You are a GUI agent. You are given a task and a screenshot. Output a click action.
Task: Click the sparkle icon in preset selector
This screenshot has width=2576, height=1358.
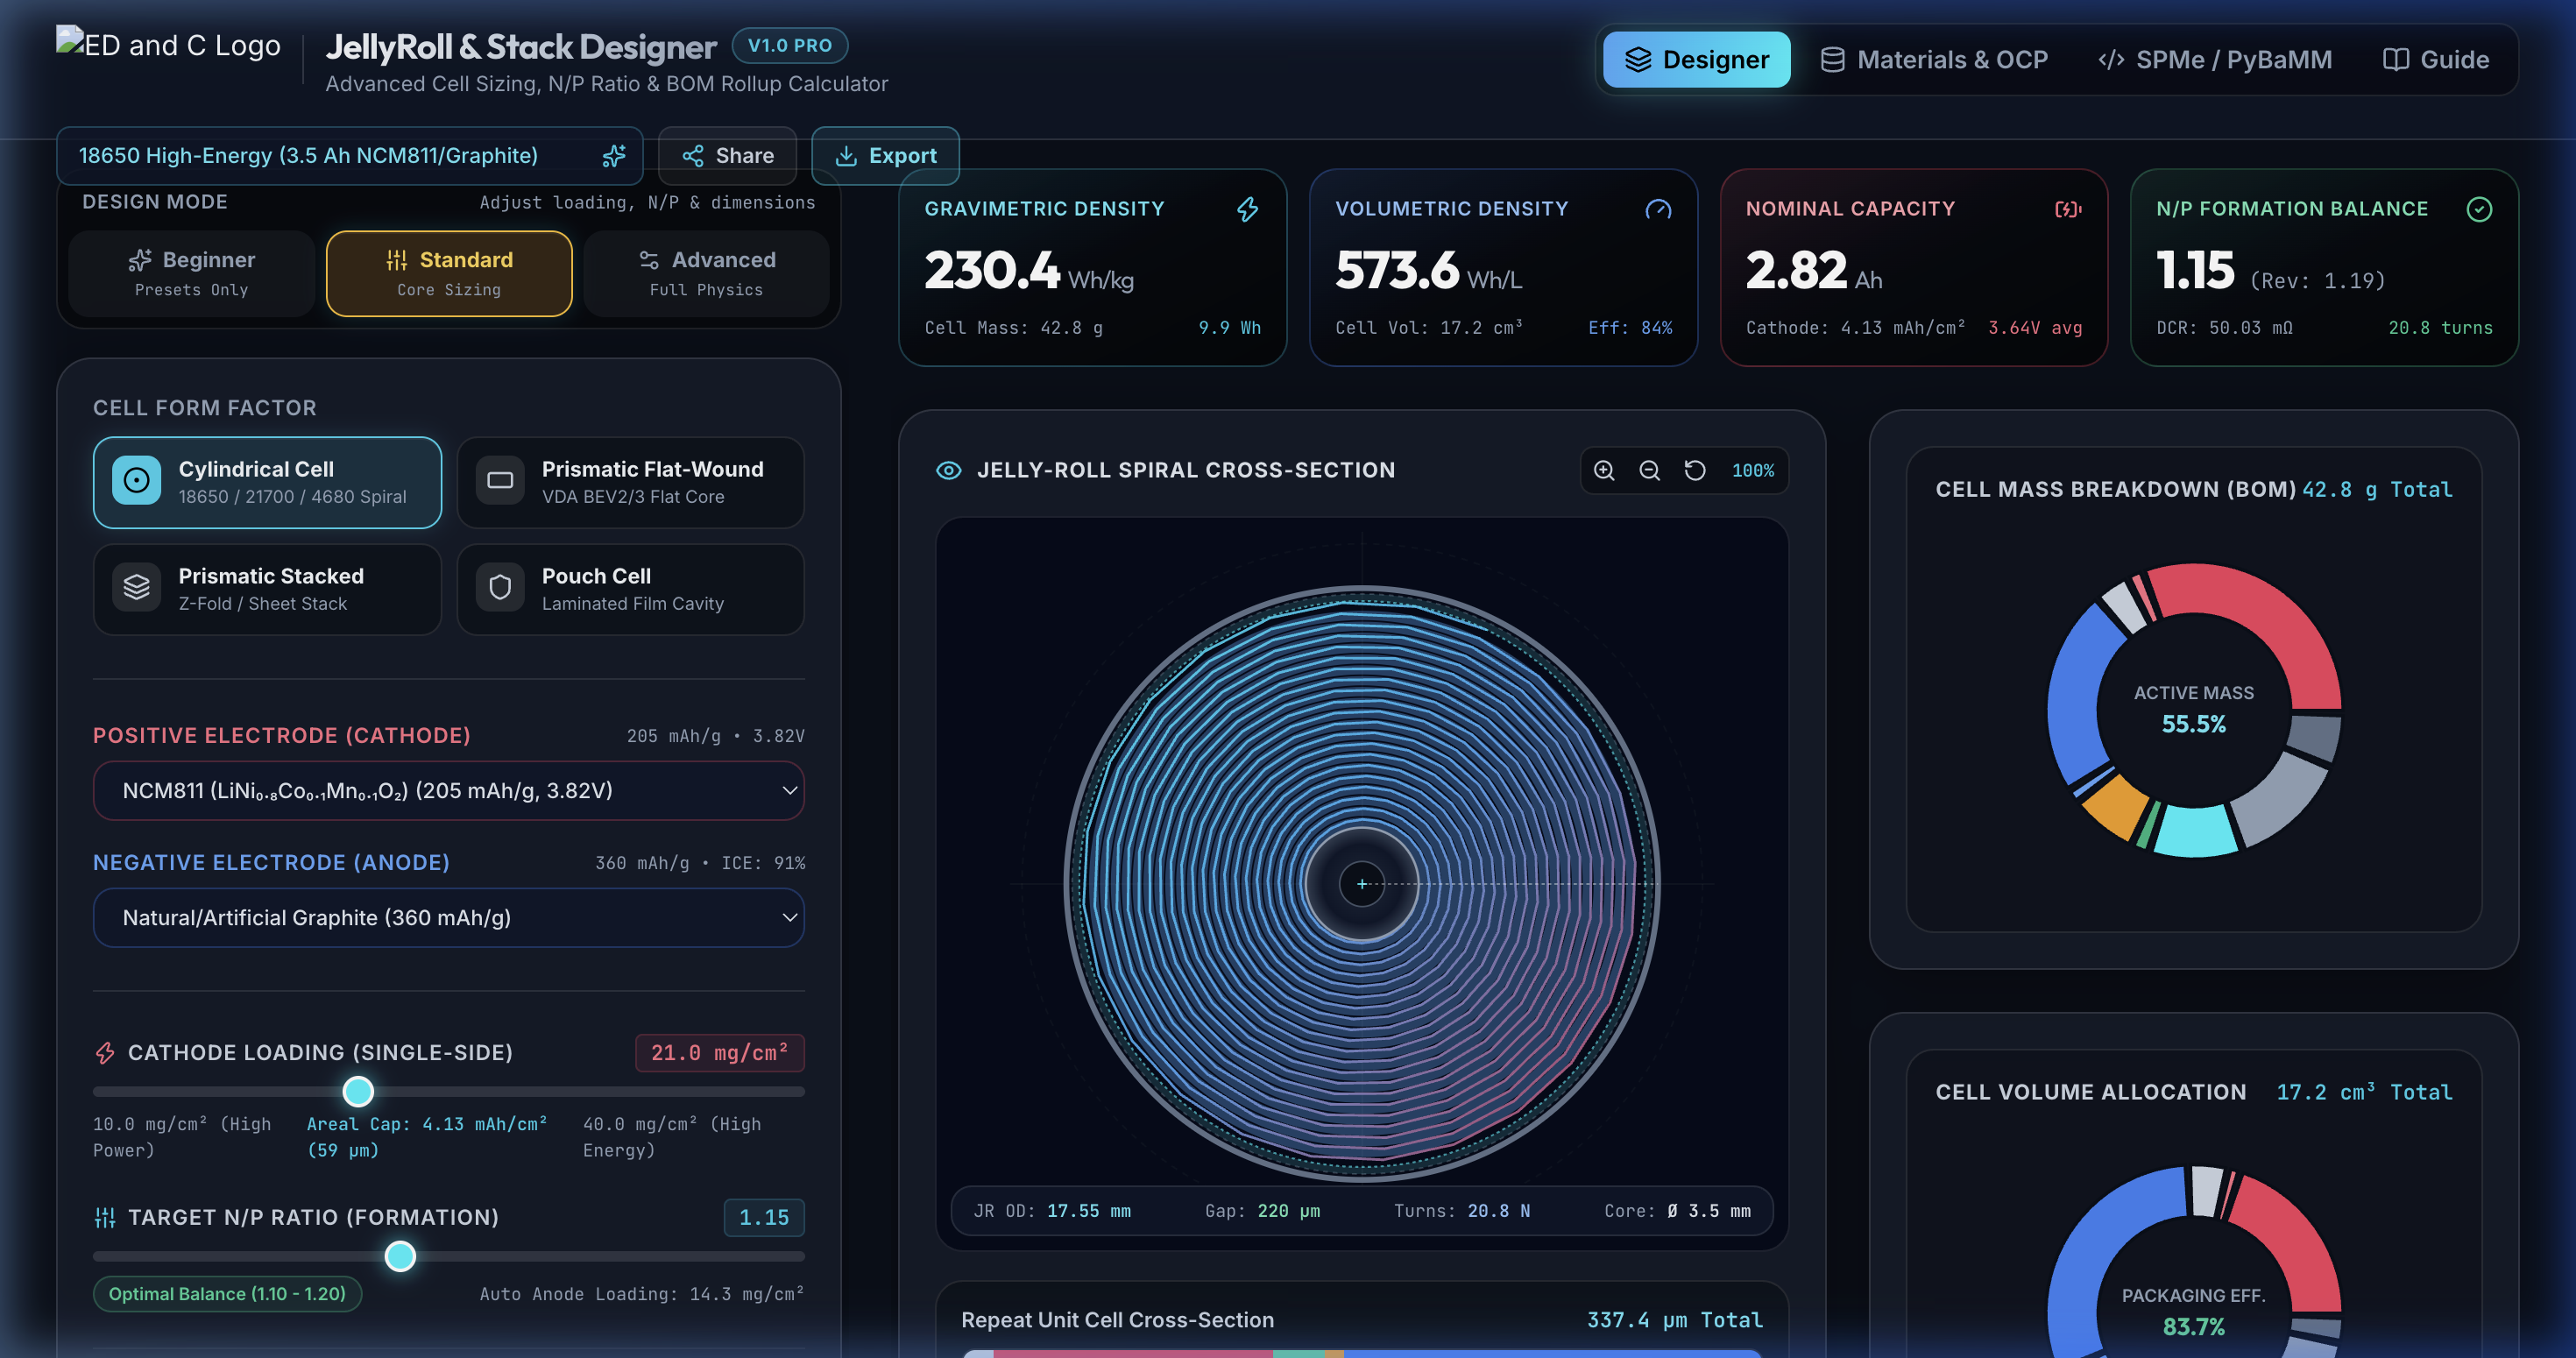tap(614, 156)
